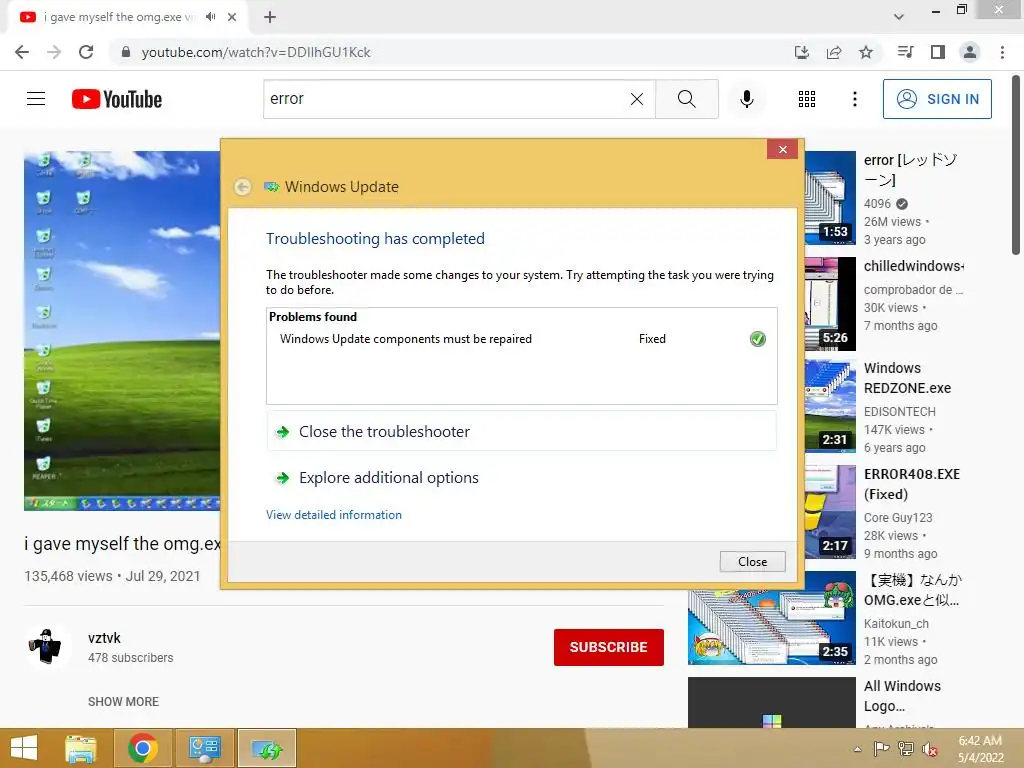This screenshot has height=768, width=1024.
Task: Click the address bar URL
Action: [255, 52]
